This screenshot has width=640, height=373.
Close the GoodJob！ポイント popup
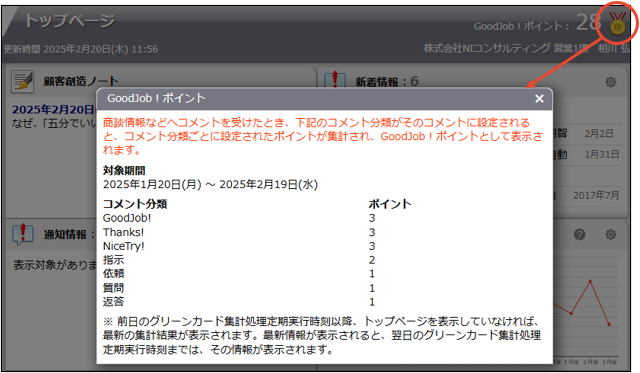pos(539,99)
